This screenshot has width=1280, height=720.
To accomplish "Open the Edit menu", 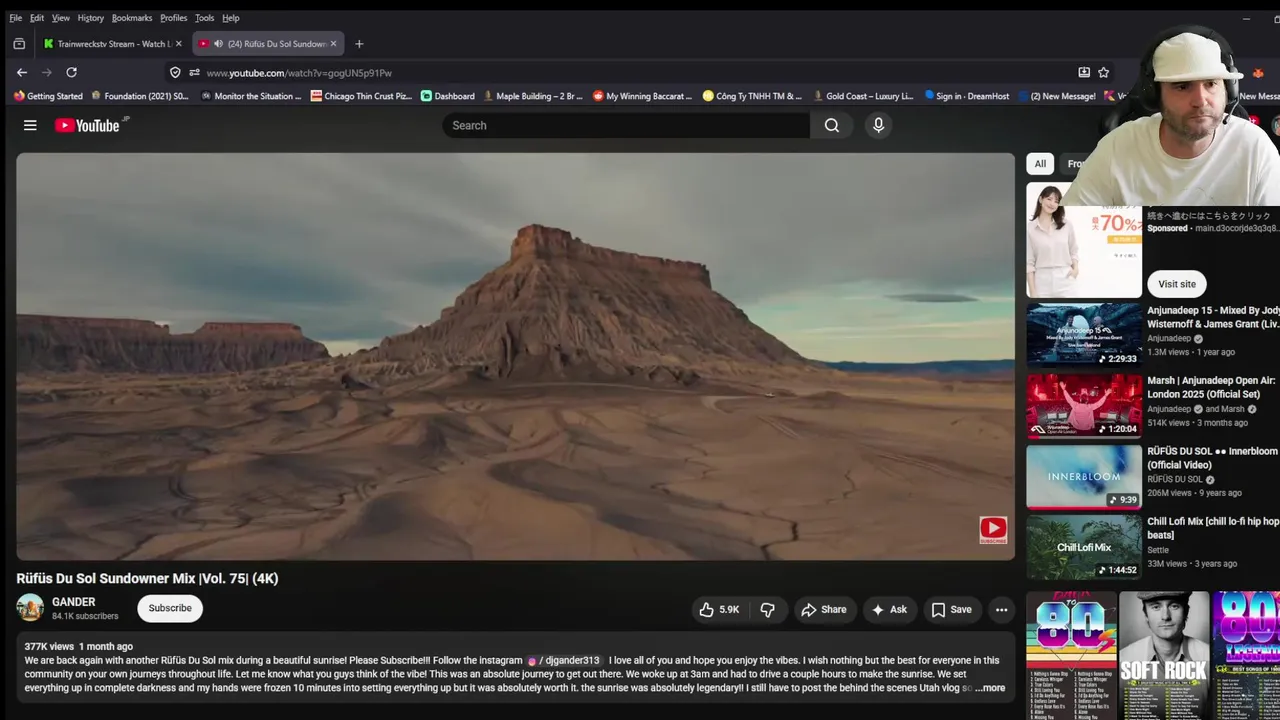I will pos(37,18).
